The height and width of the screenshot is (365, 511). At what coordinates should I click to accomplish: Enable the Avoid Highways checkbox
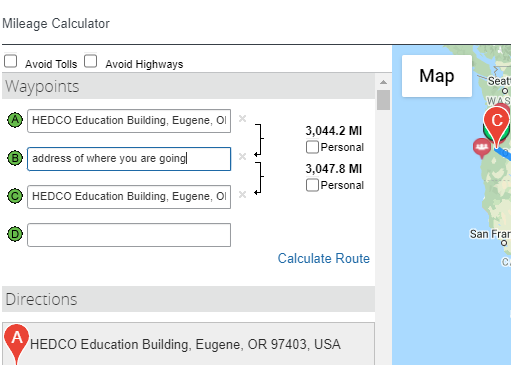tap(91, 61)
